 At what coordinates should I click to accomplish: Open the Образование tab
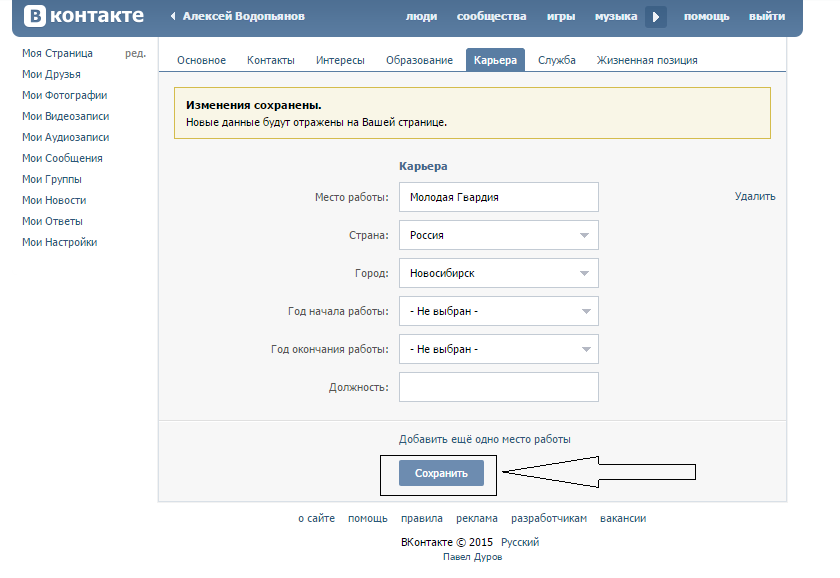point(419,60)
